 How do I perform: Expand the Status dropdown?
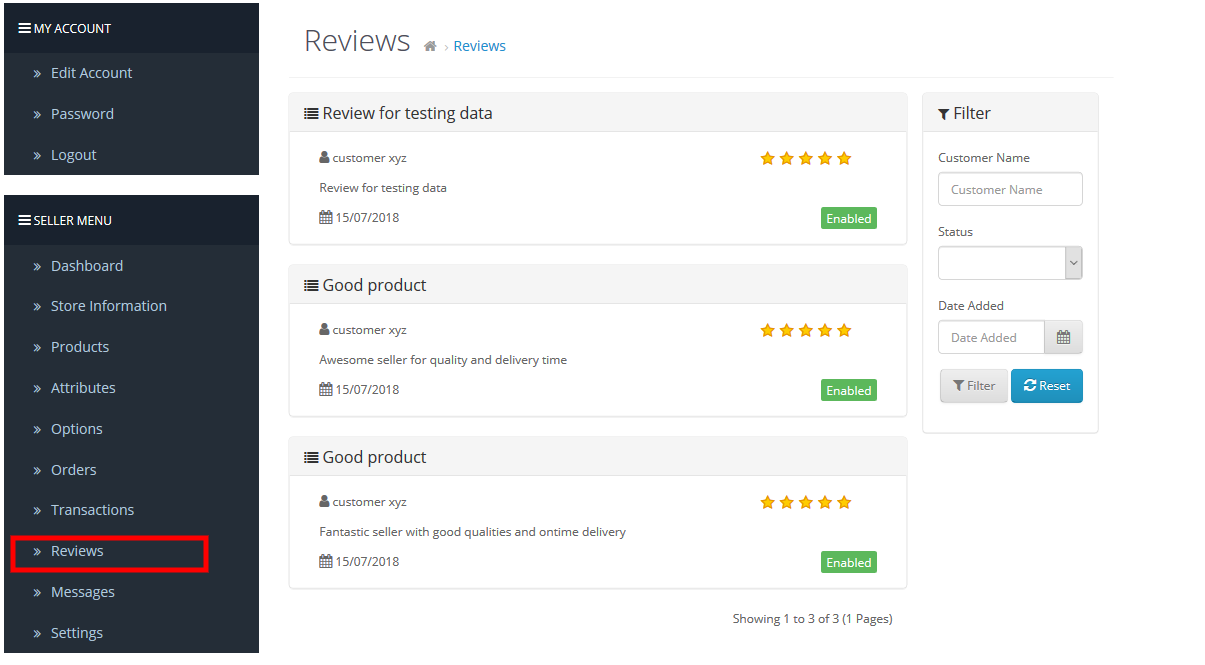point(1010,264)
